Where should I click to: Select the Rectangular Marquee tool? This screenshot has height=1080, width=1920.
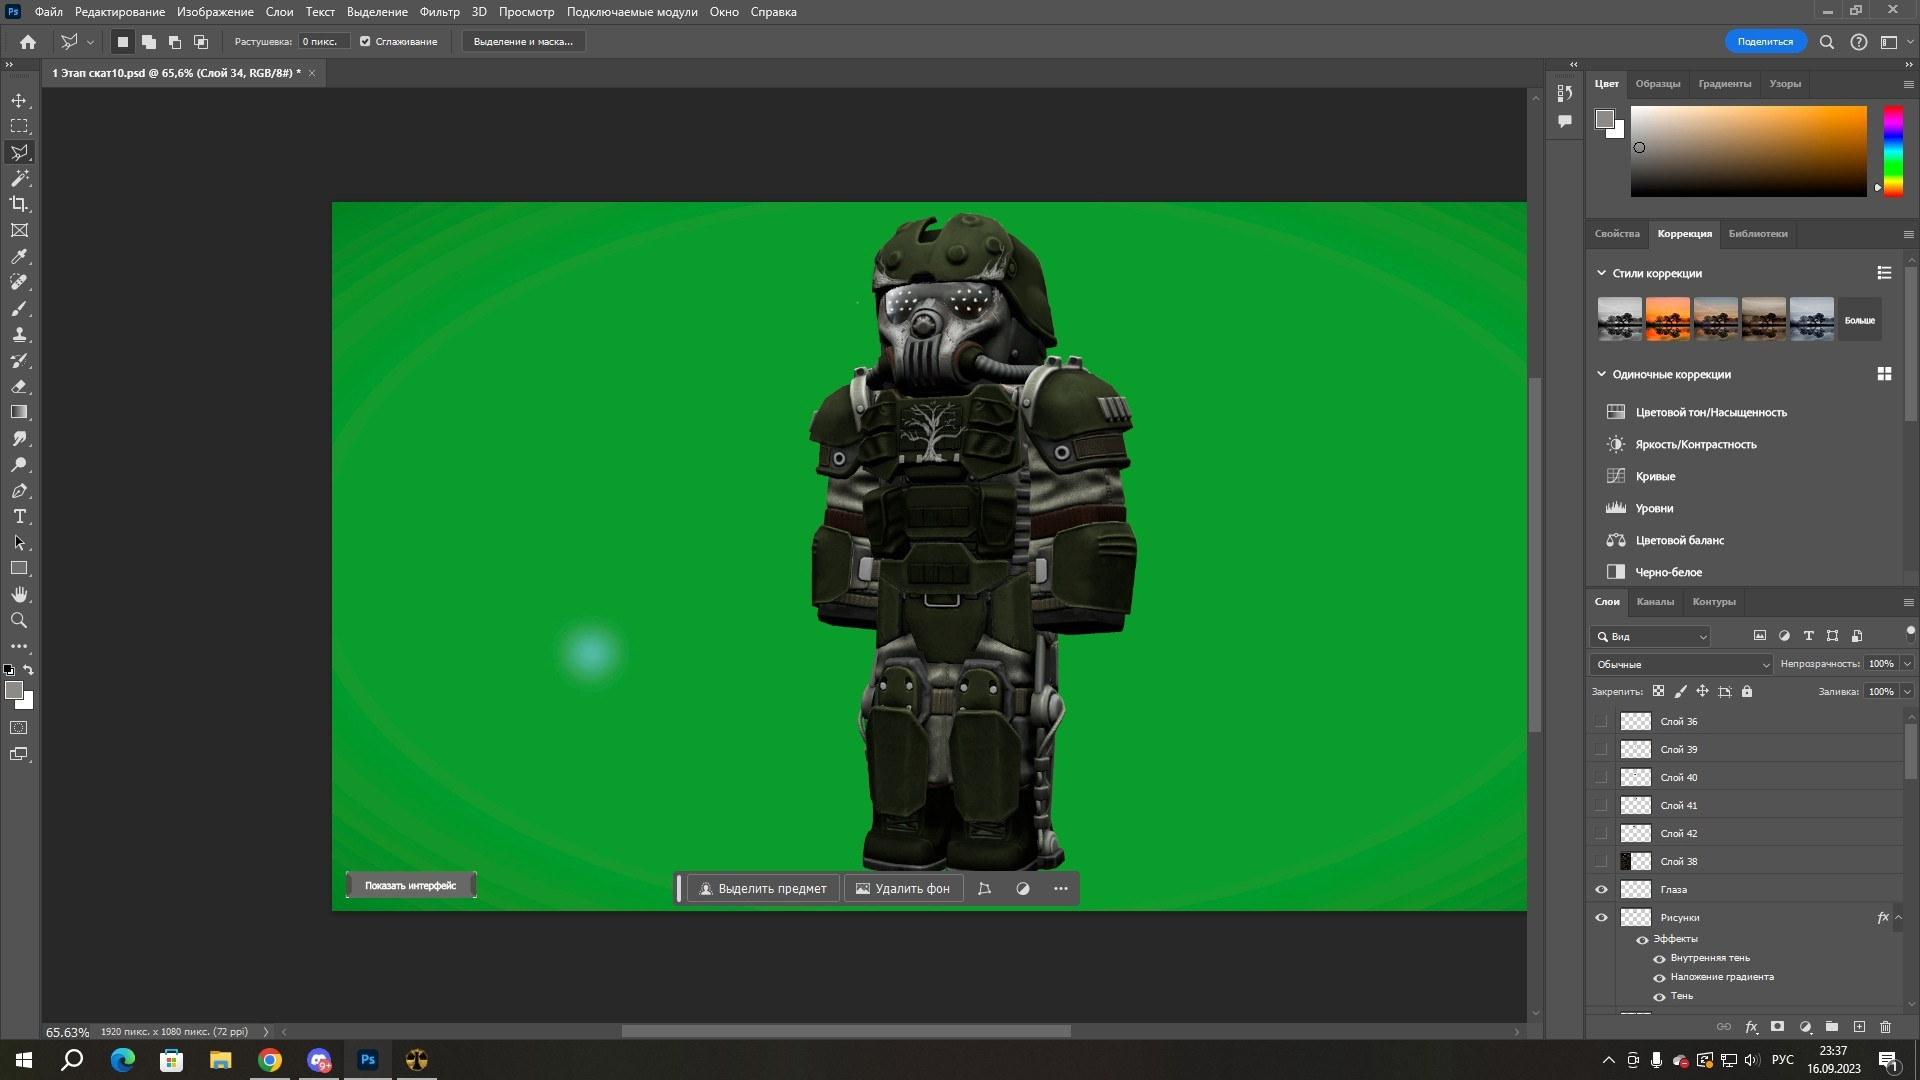click(x=19, y=126)
